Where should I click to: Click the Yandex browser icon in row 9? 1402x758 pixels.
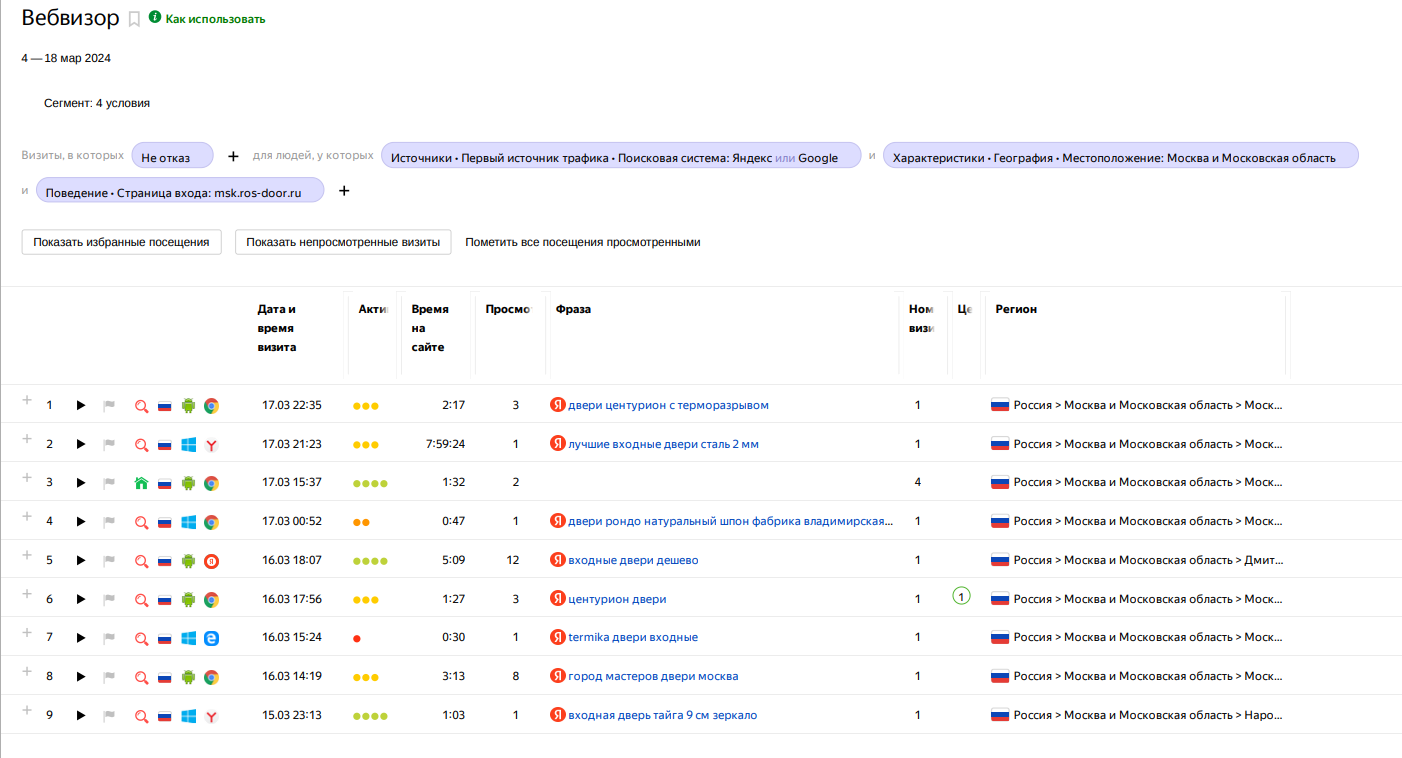(x=211, y=717)
